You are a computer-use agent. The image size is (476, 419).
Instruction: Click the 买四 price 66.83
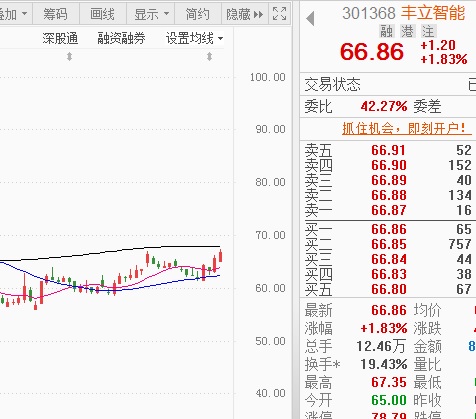[389, 274]
